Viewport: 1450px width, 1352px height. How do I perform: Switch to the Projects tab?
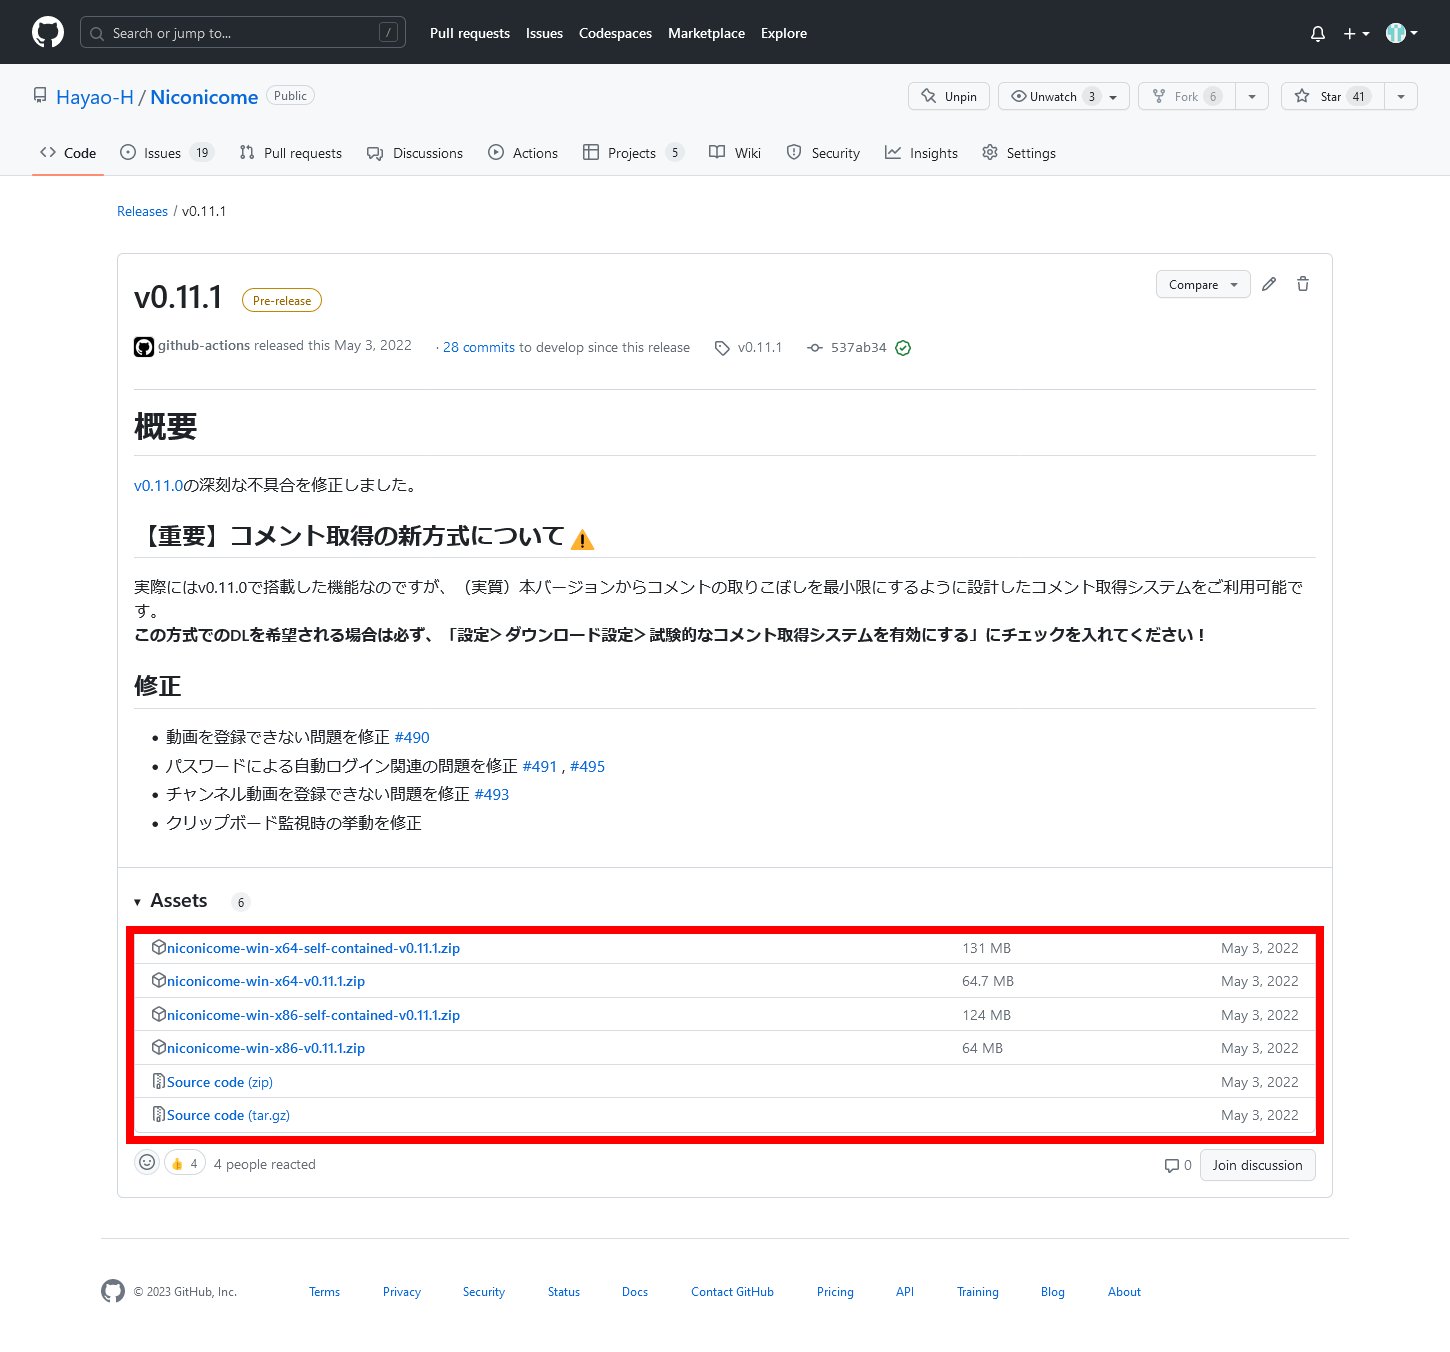click(633, 153)
